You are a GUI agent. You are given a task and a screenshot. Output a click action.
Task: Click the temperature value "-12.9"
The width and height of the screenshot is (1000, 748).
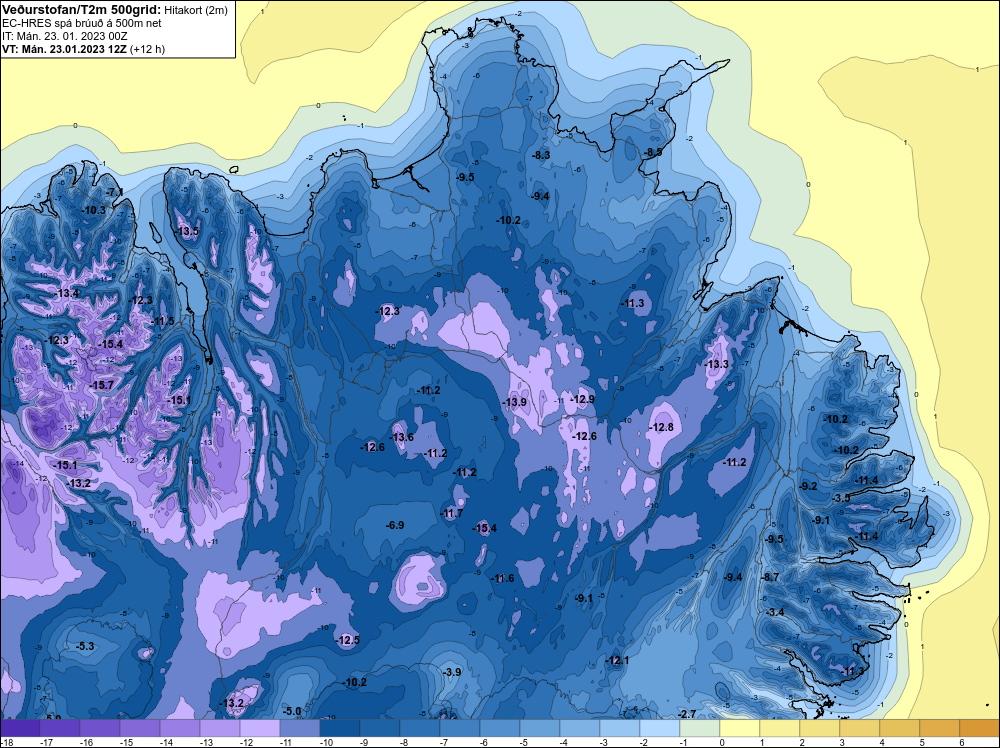tap(582, 399)
